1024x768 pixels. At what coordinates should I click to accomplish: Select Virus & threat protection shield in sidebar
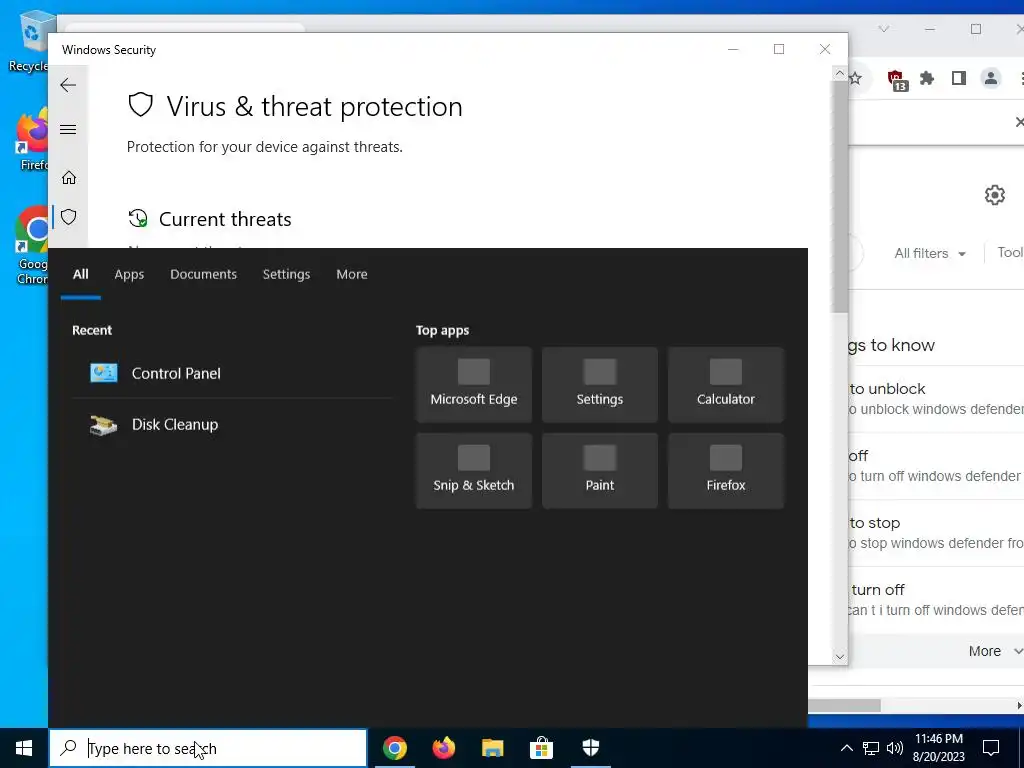69,217
